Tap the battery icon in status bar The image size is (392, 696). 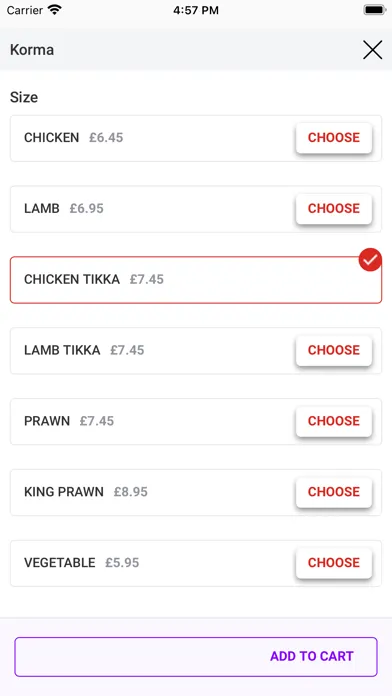tap(375, 10)
